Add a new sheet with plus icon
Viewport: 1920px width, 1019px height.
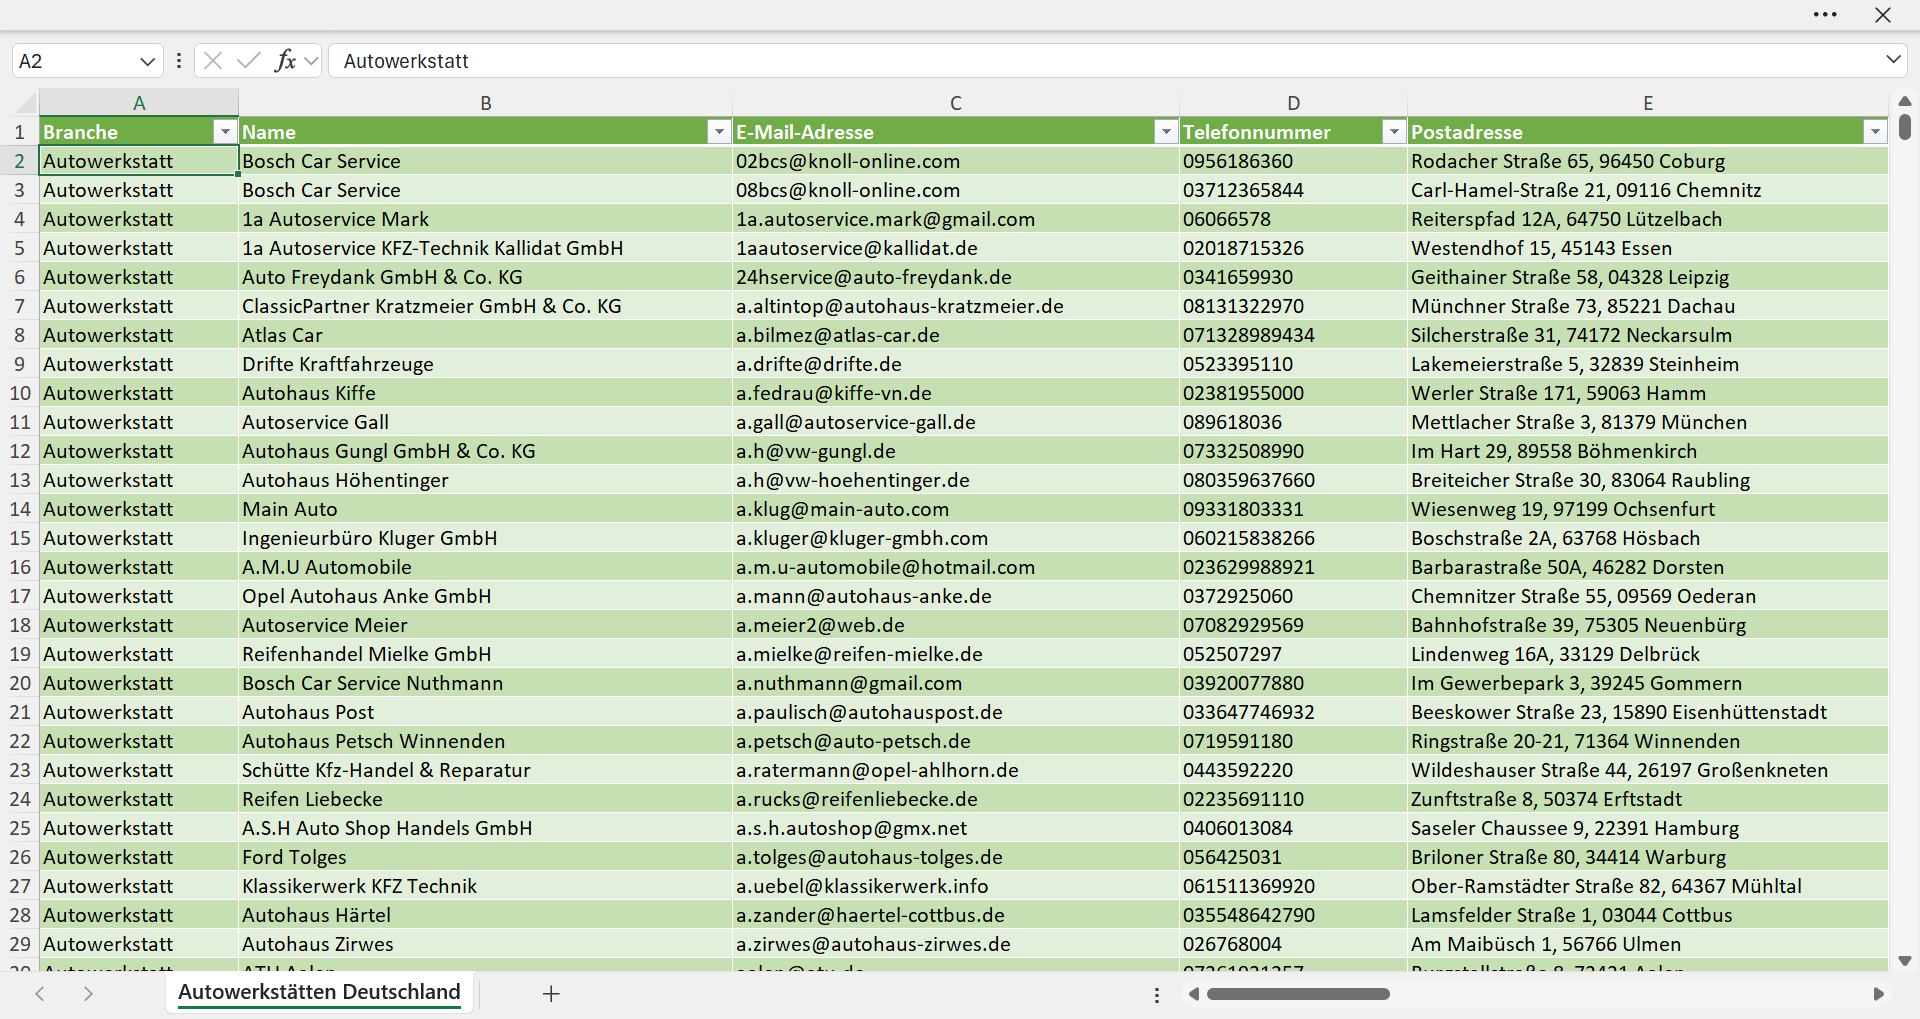[x=551, y=993]
